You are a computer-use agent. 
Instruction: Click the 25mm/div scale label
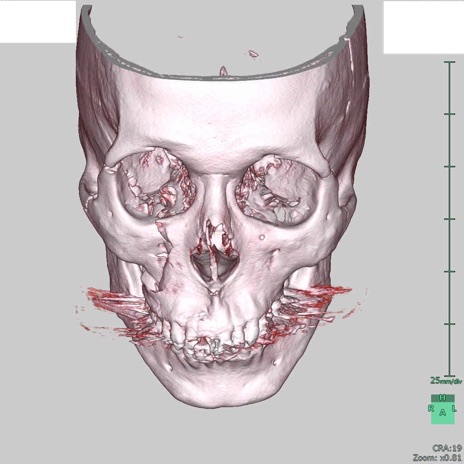[x=446, y=381]
